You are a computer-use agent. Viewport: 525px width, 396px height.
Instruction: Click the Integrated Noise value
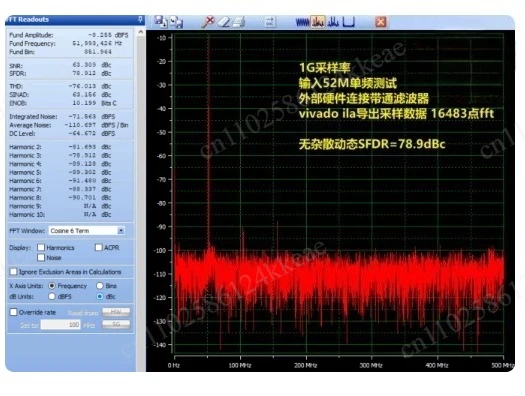82,116
